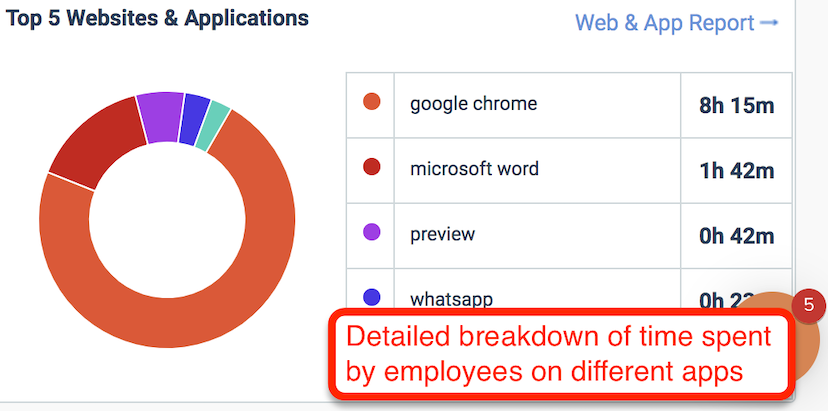Click the whatsapp row label
Image resolution: width=828 pixels, height=411 pixels.
[x=451, y=299]
